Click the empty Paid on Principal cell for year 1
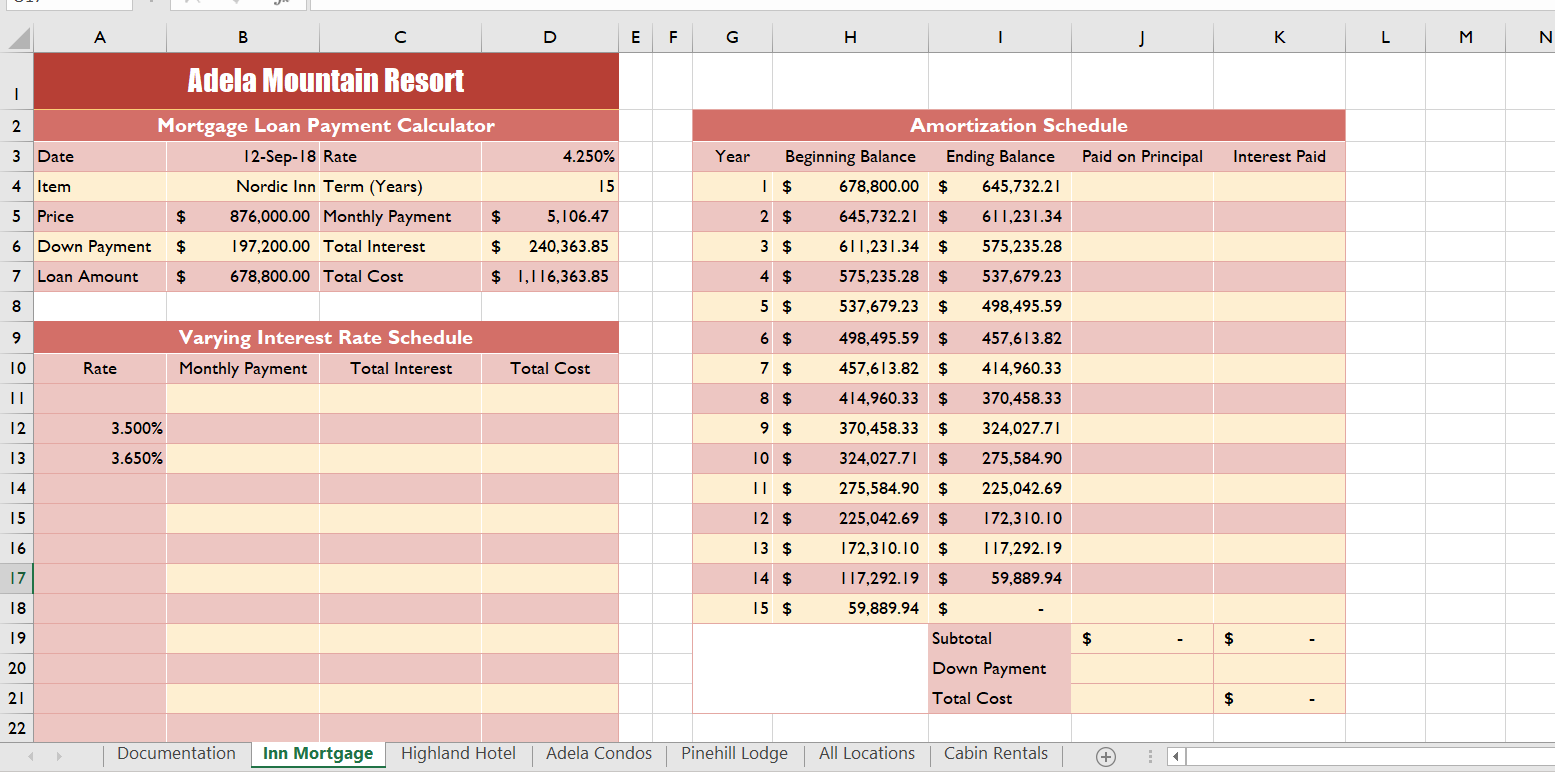The height and width of the screenshot is (772, 1555). click(x=1142, y=187)
